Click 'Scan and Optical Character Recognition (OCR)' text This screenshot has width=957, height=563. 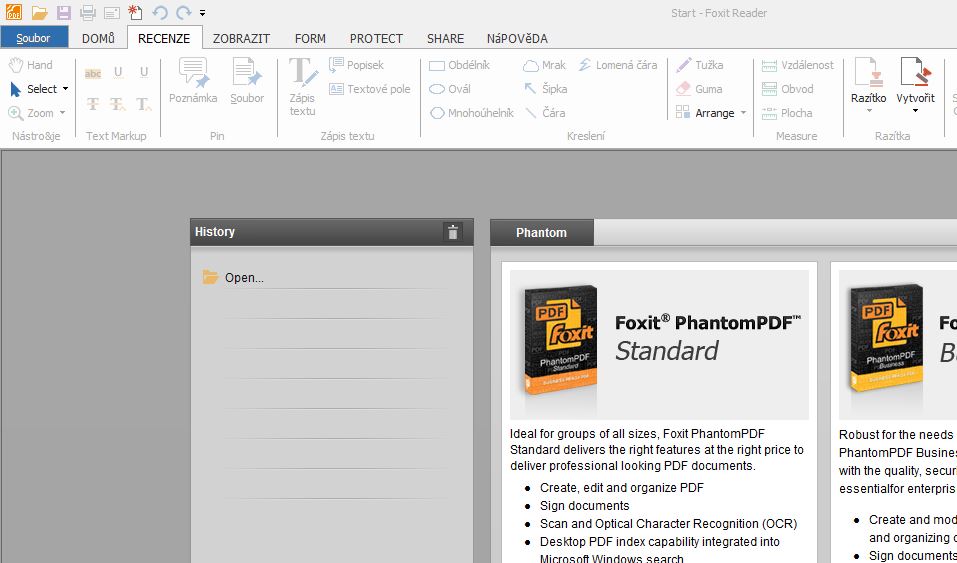(668, 524)
